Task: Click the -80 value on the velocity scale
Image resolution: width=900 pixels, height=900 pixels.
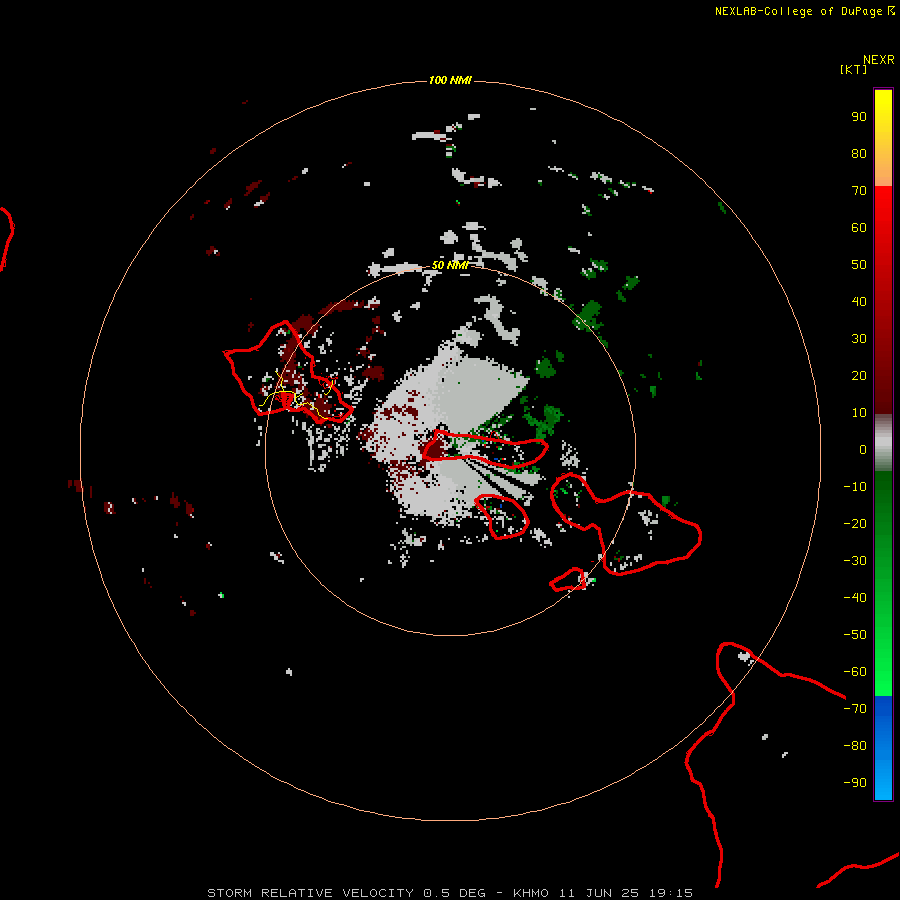Action: click(x=855, y=746)
